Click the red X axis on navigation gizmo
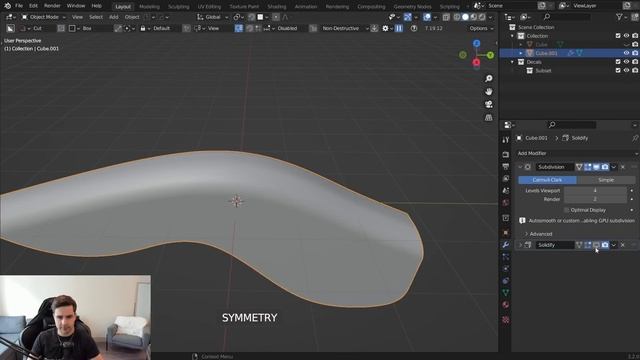 [x=476, y=62]
